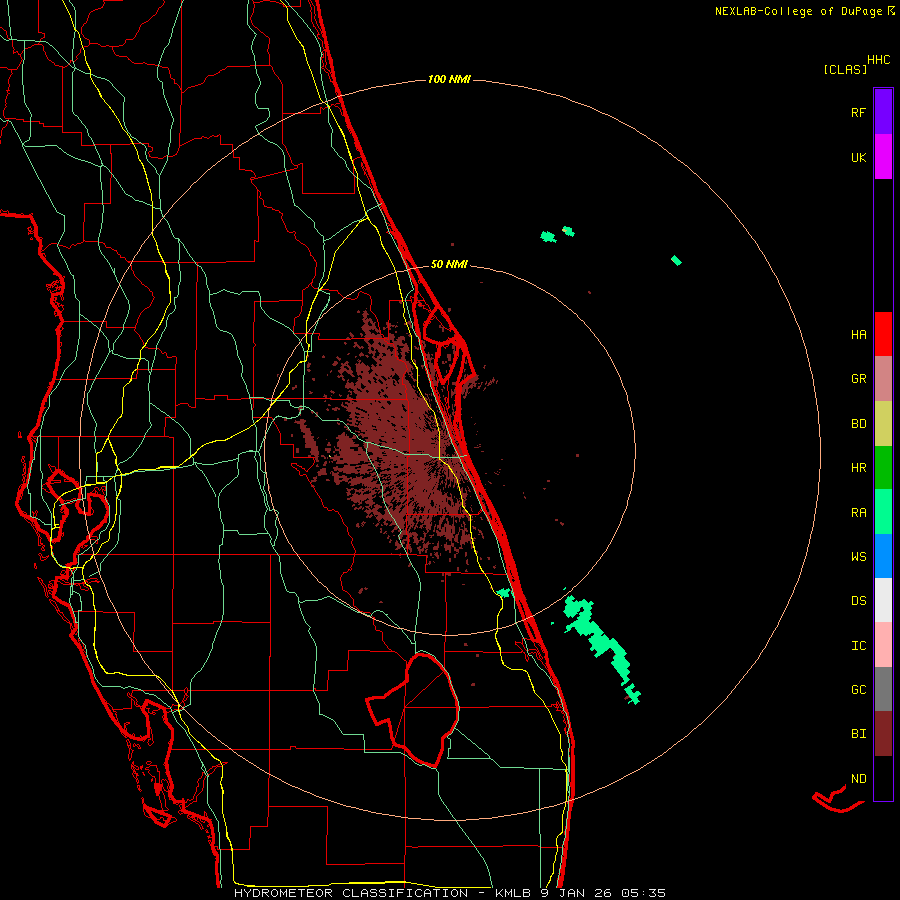Viewport: 900px width, 900px height.
Task: Click the WS legend label
Action: (x=858, y=557)
